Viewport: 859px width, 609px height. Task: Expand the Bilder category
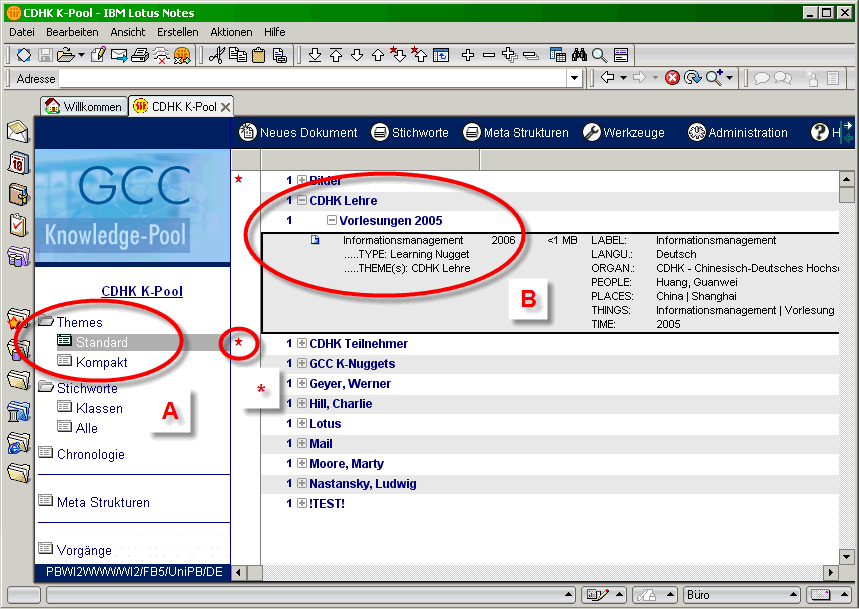302,180
